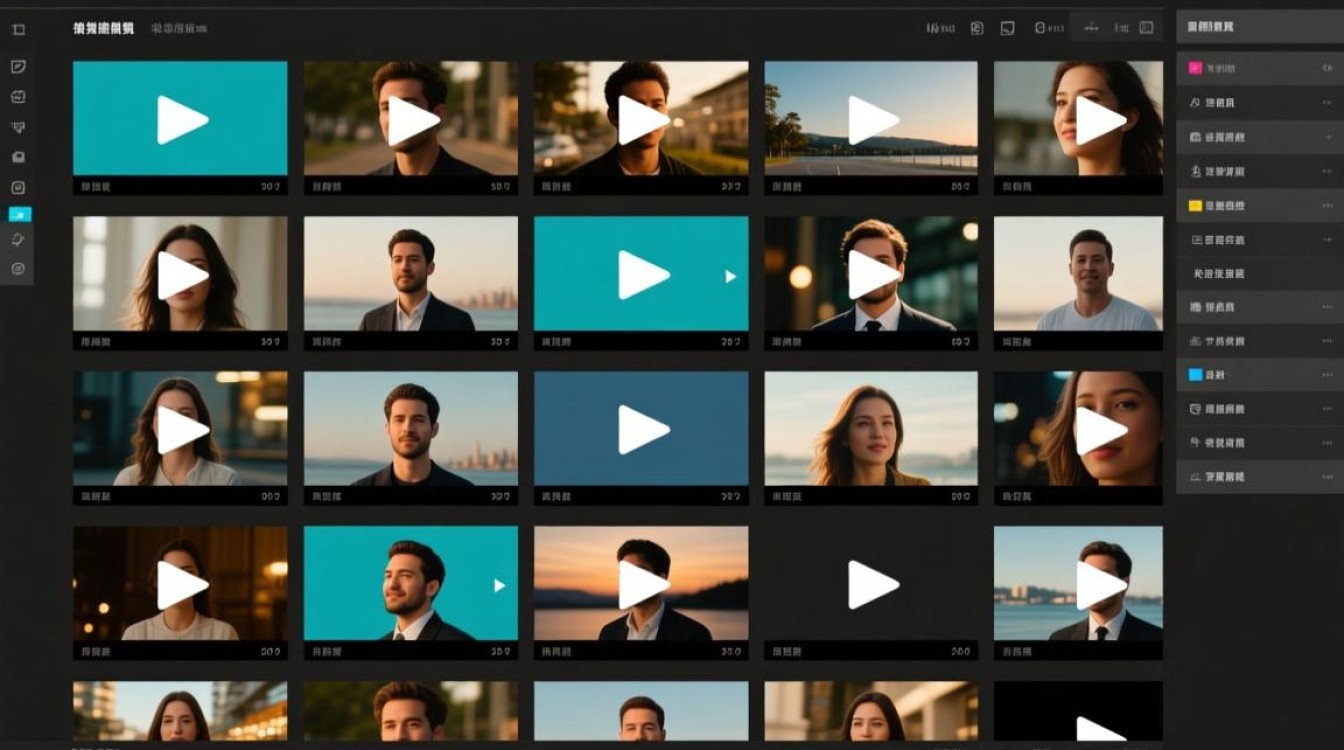
Task: Expand options on the pink-tagged panel row
Action: [x=1327, y=69]
